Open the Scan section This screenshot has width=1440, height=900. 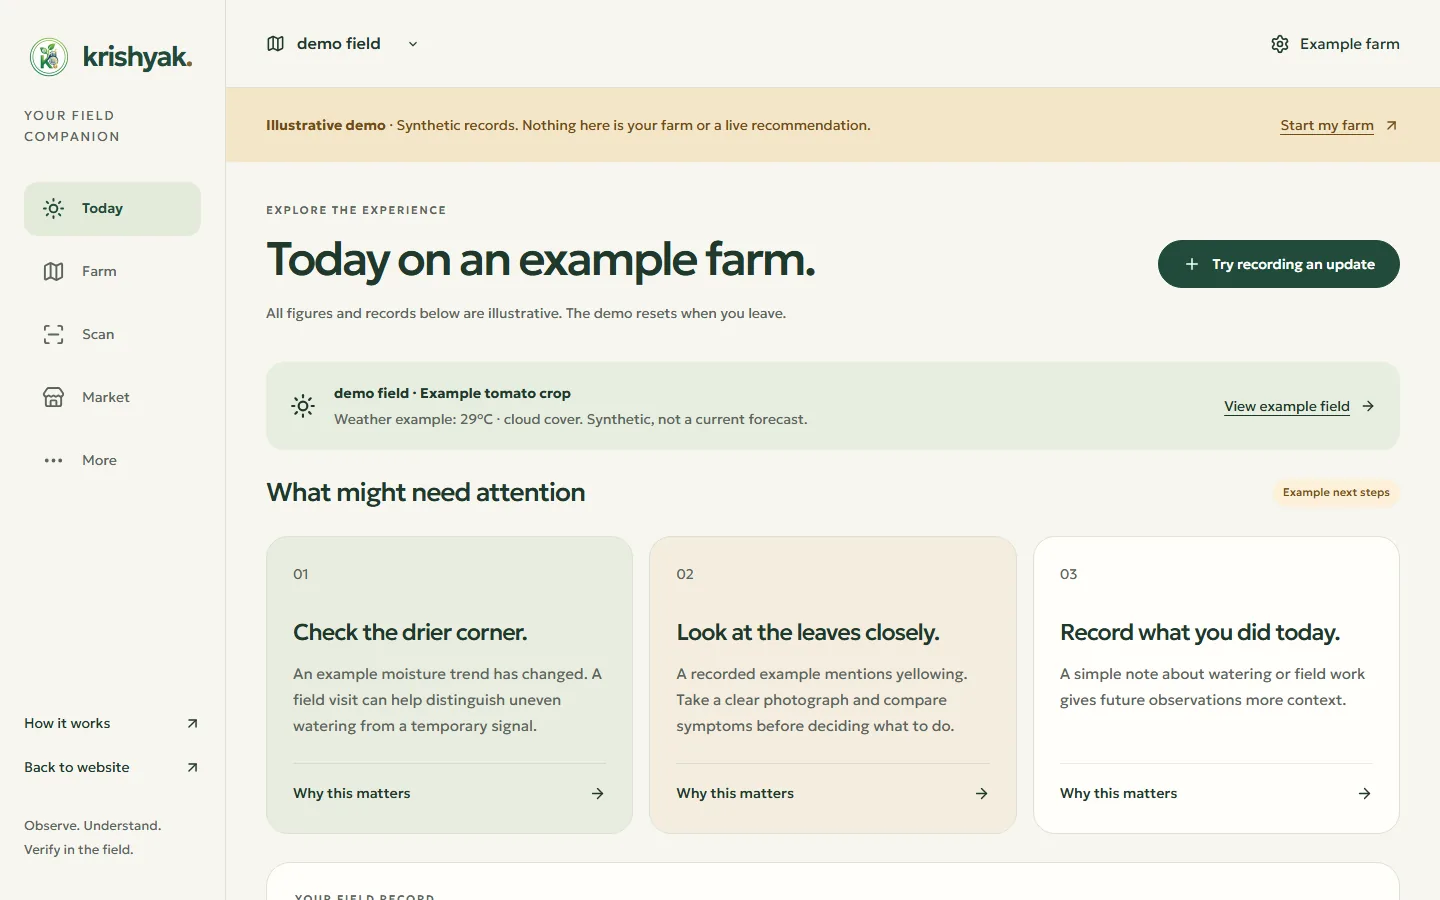(x=112, y=334)
